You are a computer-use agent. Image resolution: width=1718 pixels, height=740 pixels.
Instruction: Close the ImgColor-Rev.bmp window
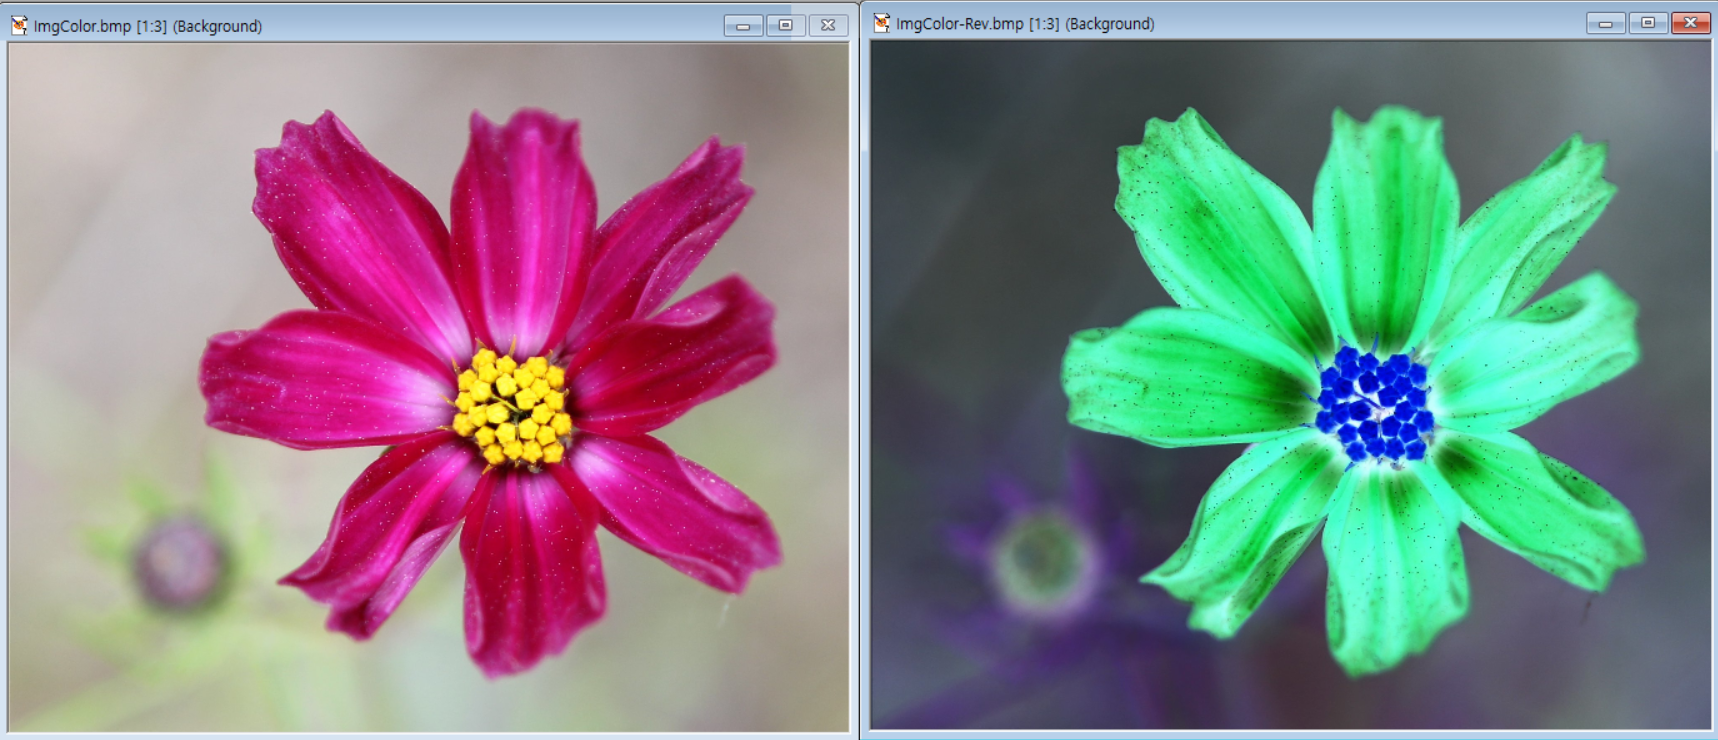coord(1691,23)
